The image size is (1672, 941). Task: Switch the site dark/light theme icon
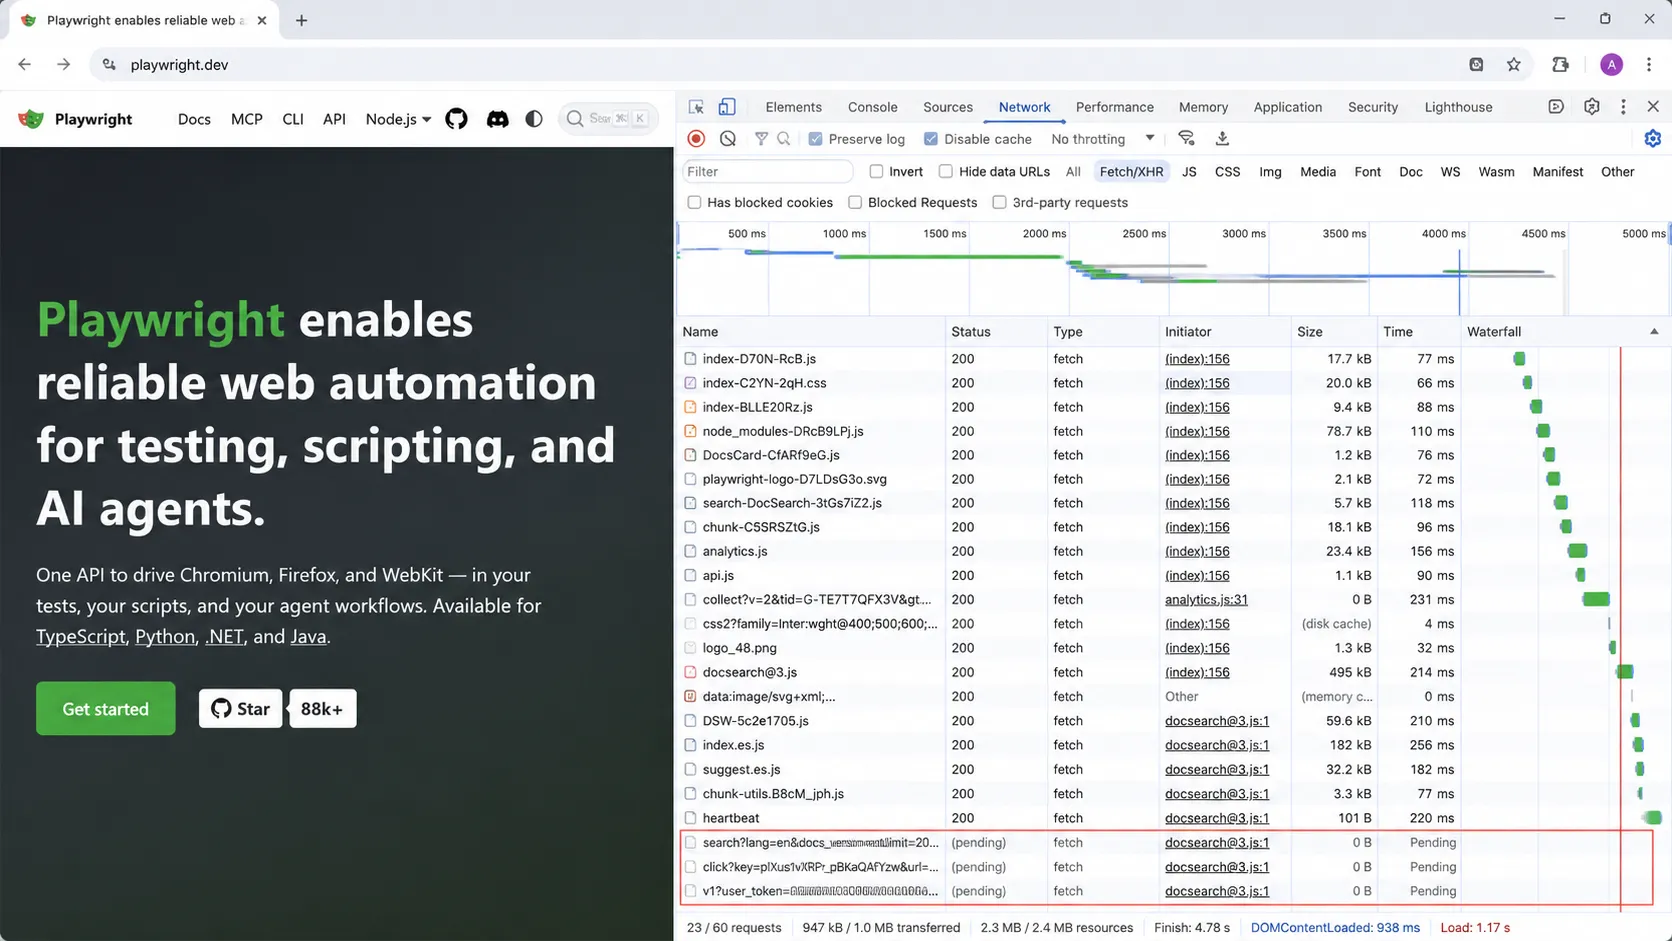tap(534, 119)
